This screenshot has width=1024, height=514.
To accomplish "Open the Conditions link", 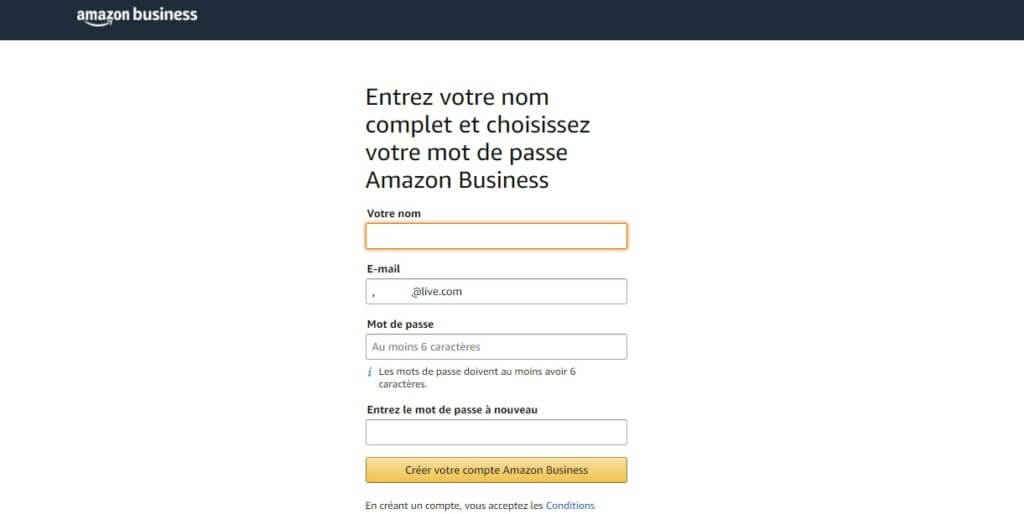I will [570, 505].
